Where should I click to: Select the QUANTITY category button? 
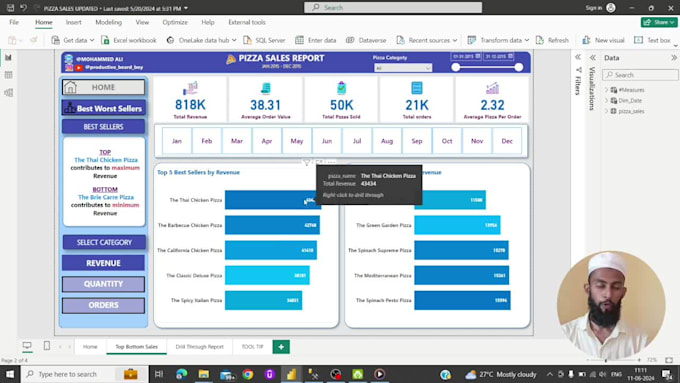coord(103,284)
